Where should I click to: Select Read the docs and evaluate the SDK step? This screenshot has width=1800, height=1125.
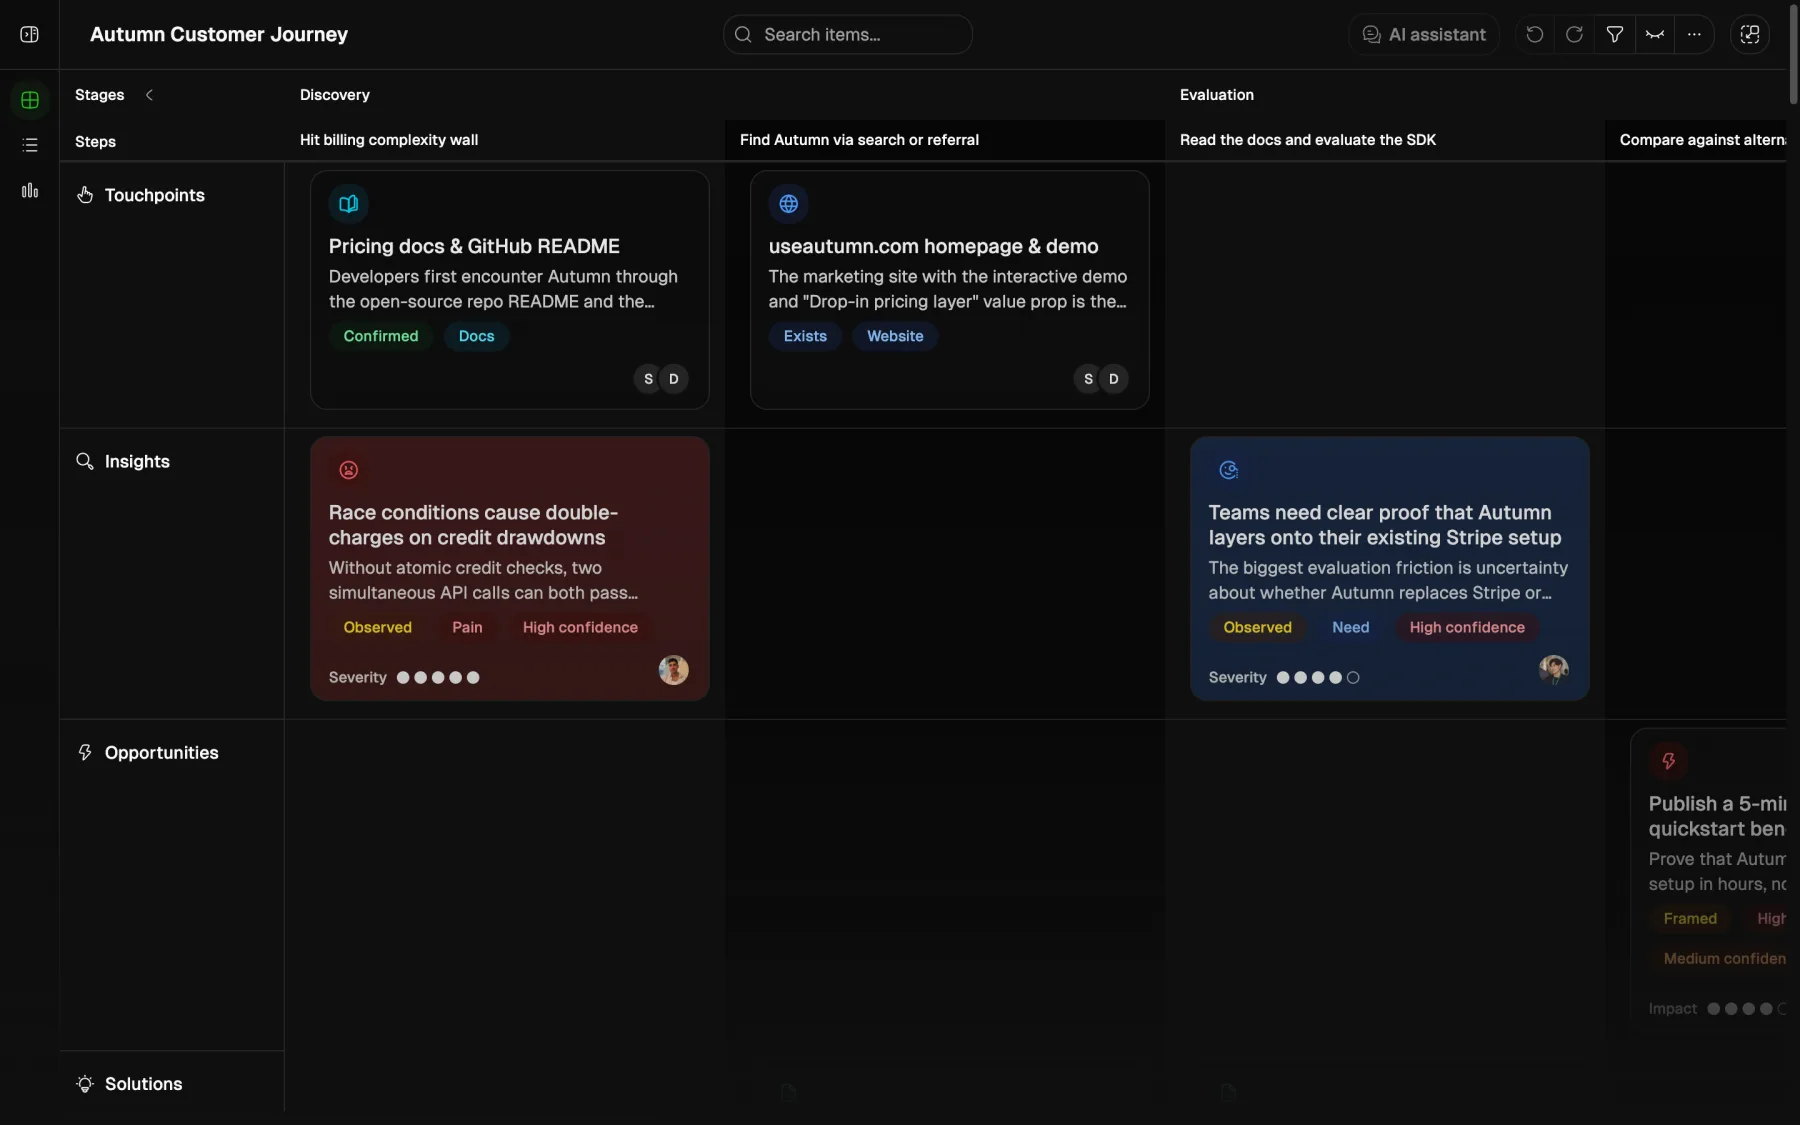(1308, 140)
